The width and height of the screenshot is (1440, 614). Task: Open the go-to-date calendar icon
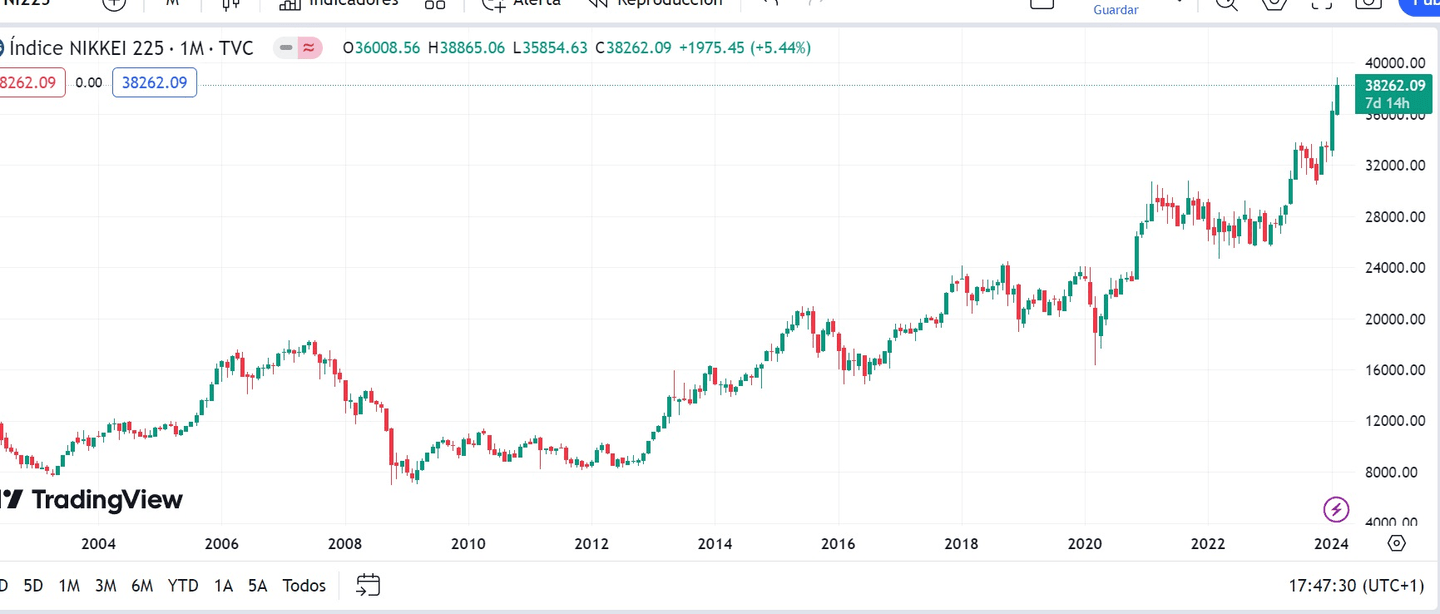(368, 585)
